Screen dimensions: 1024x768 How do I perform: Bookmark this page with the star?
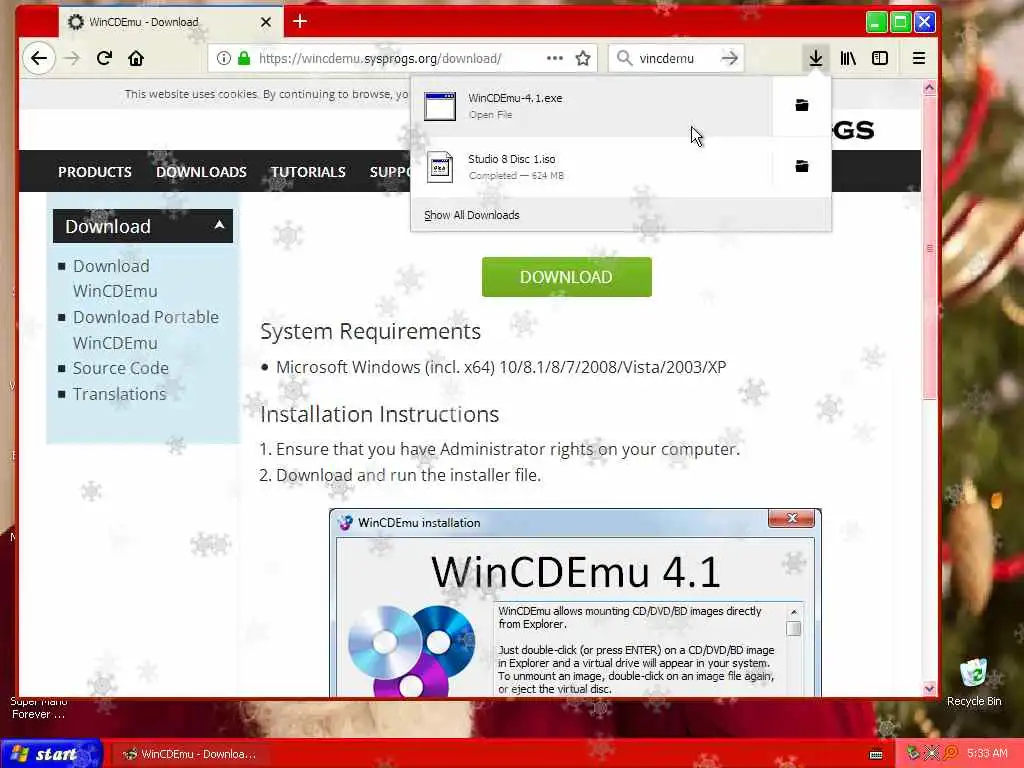583,58
